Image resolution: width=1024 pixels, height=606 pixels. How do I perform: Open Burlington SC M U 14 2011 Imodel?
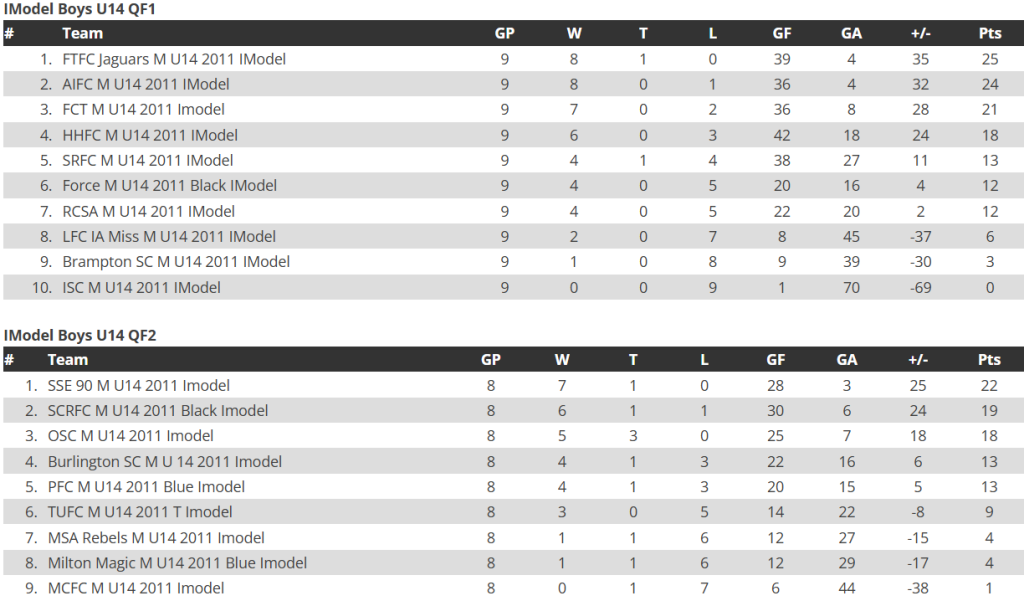[x=165, y=462]
